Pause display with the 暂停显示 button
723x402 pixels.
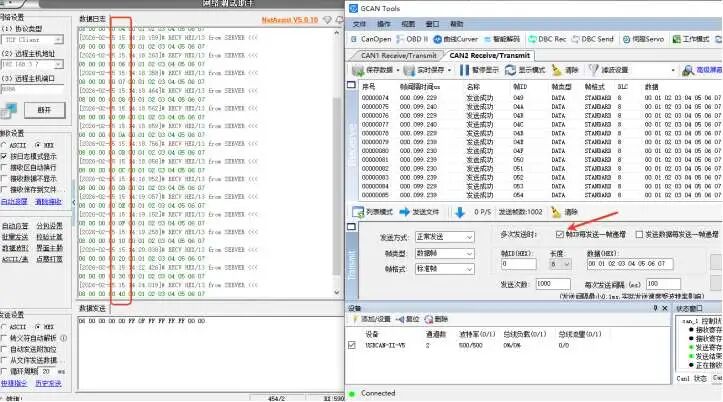(x=479, y=70)
